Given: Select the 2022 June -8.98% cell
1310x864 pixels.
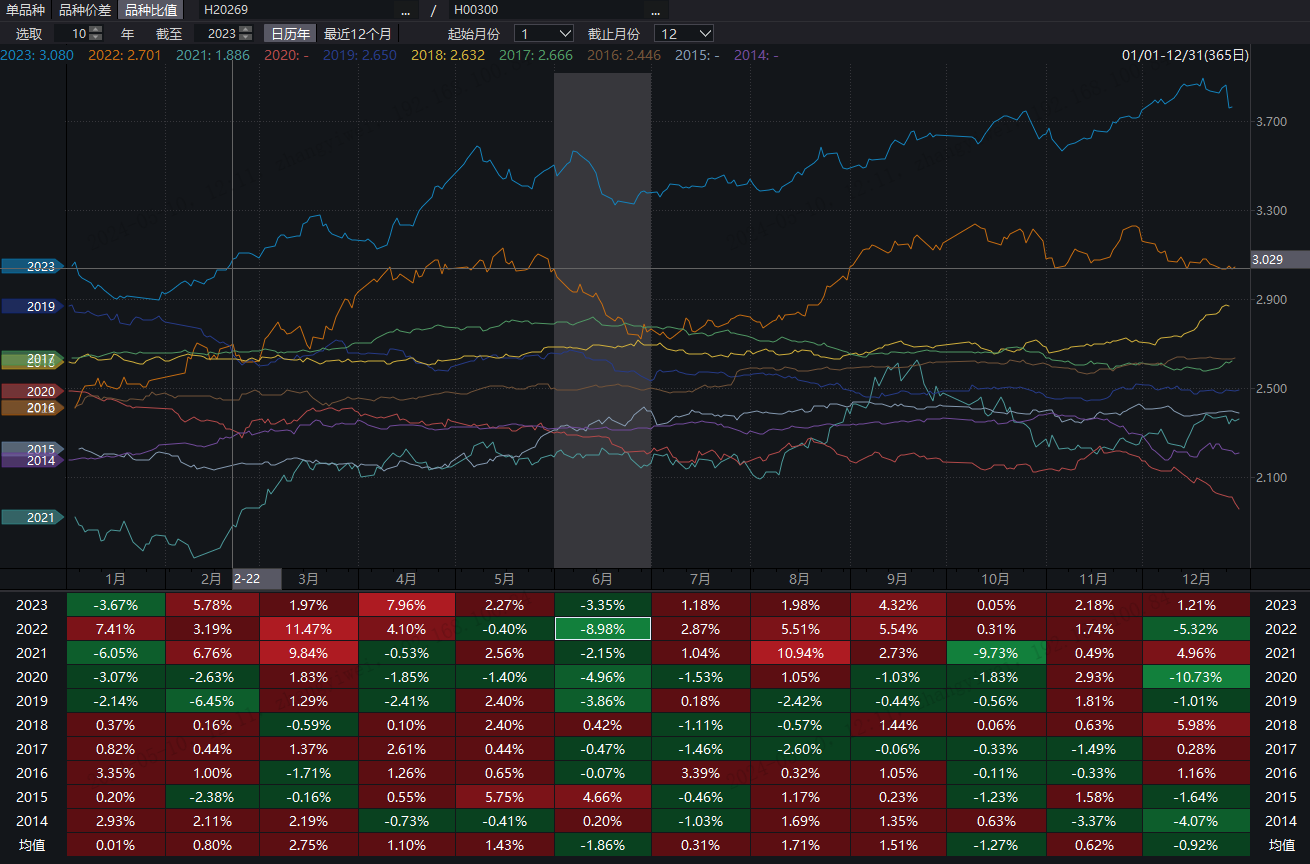Looking at the screenshot, I should (x=602, y=629).
